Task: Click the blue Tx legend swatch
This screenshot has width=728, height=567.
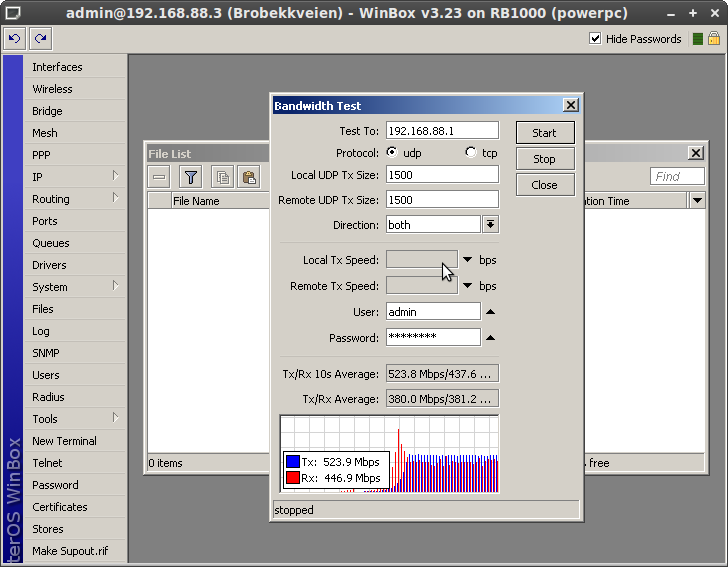Action: click(x=292, y=461)
